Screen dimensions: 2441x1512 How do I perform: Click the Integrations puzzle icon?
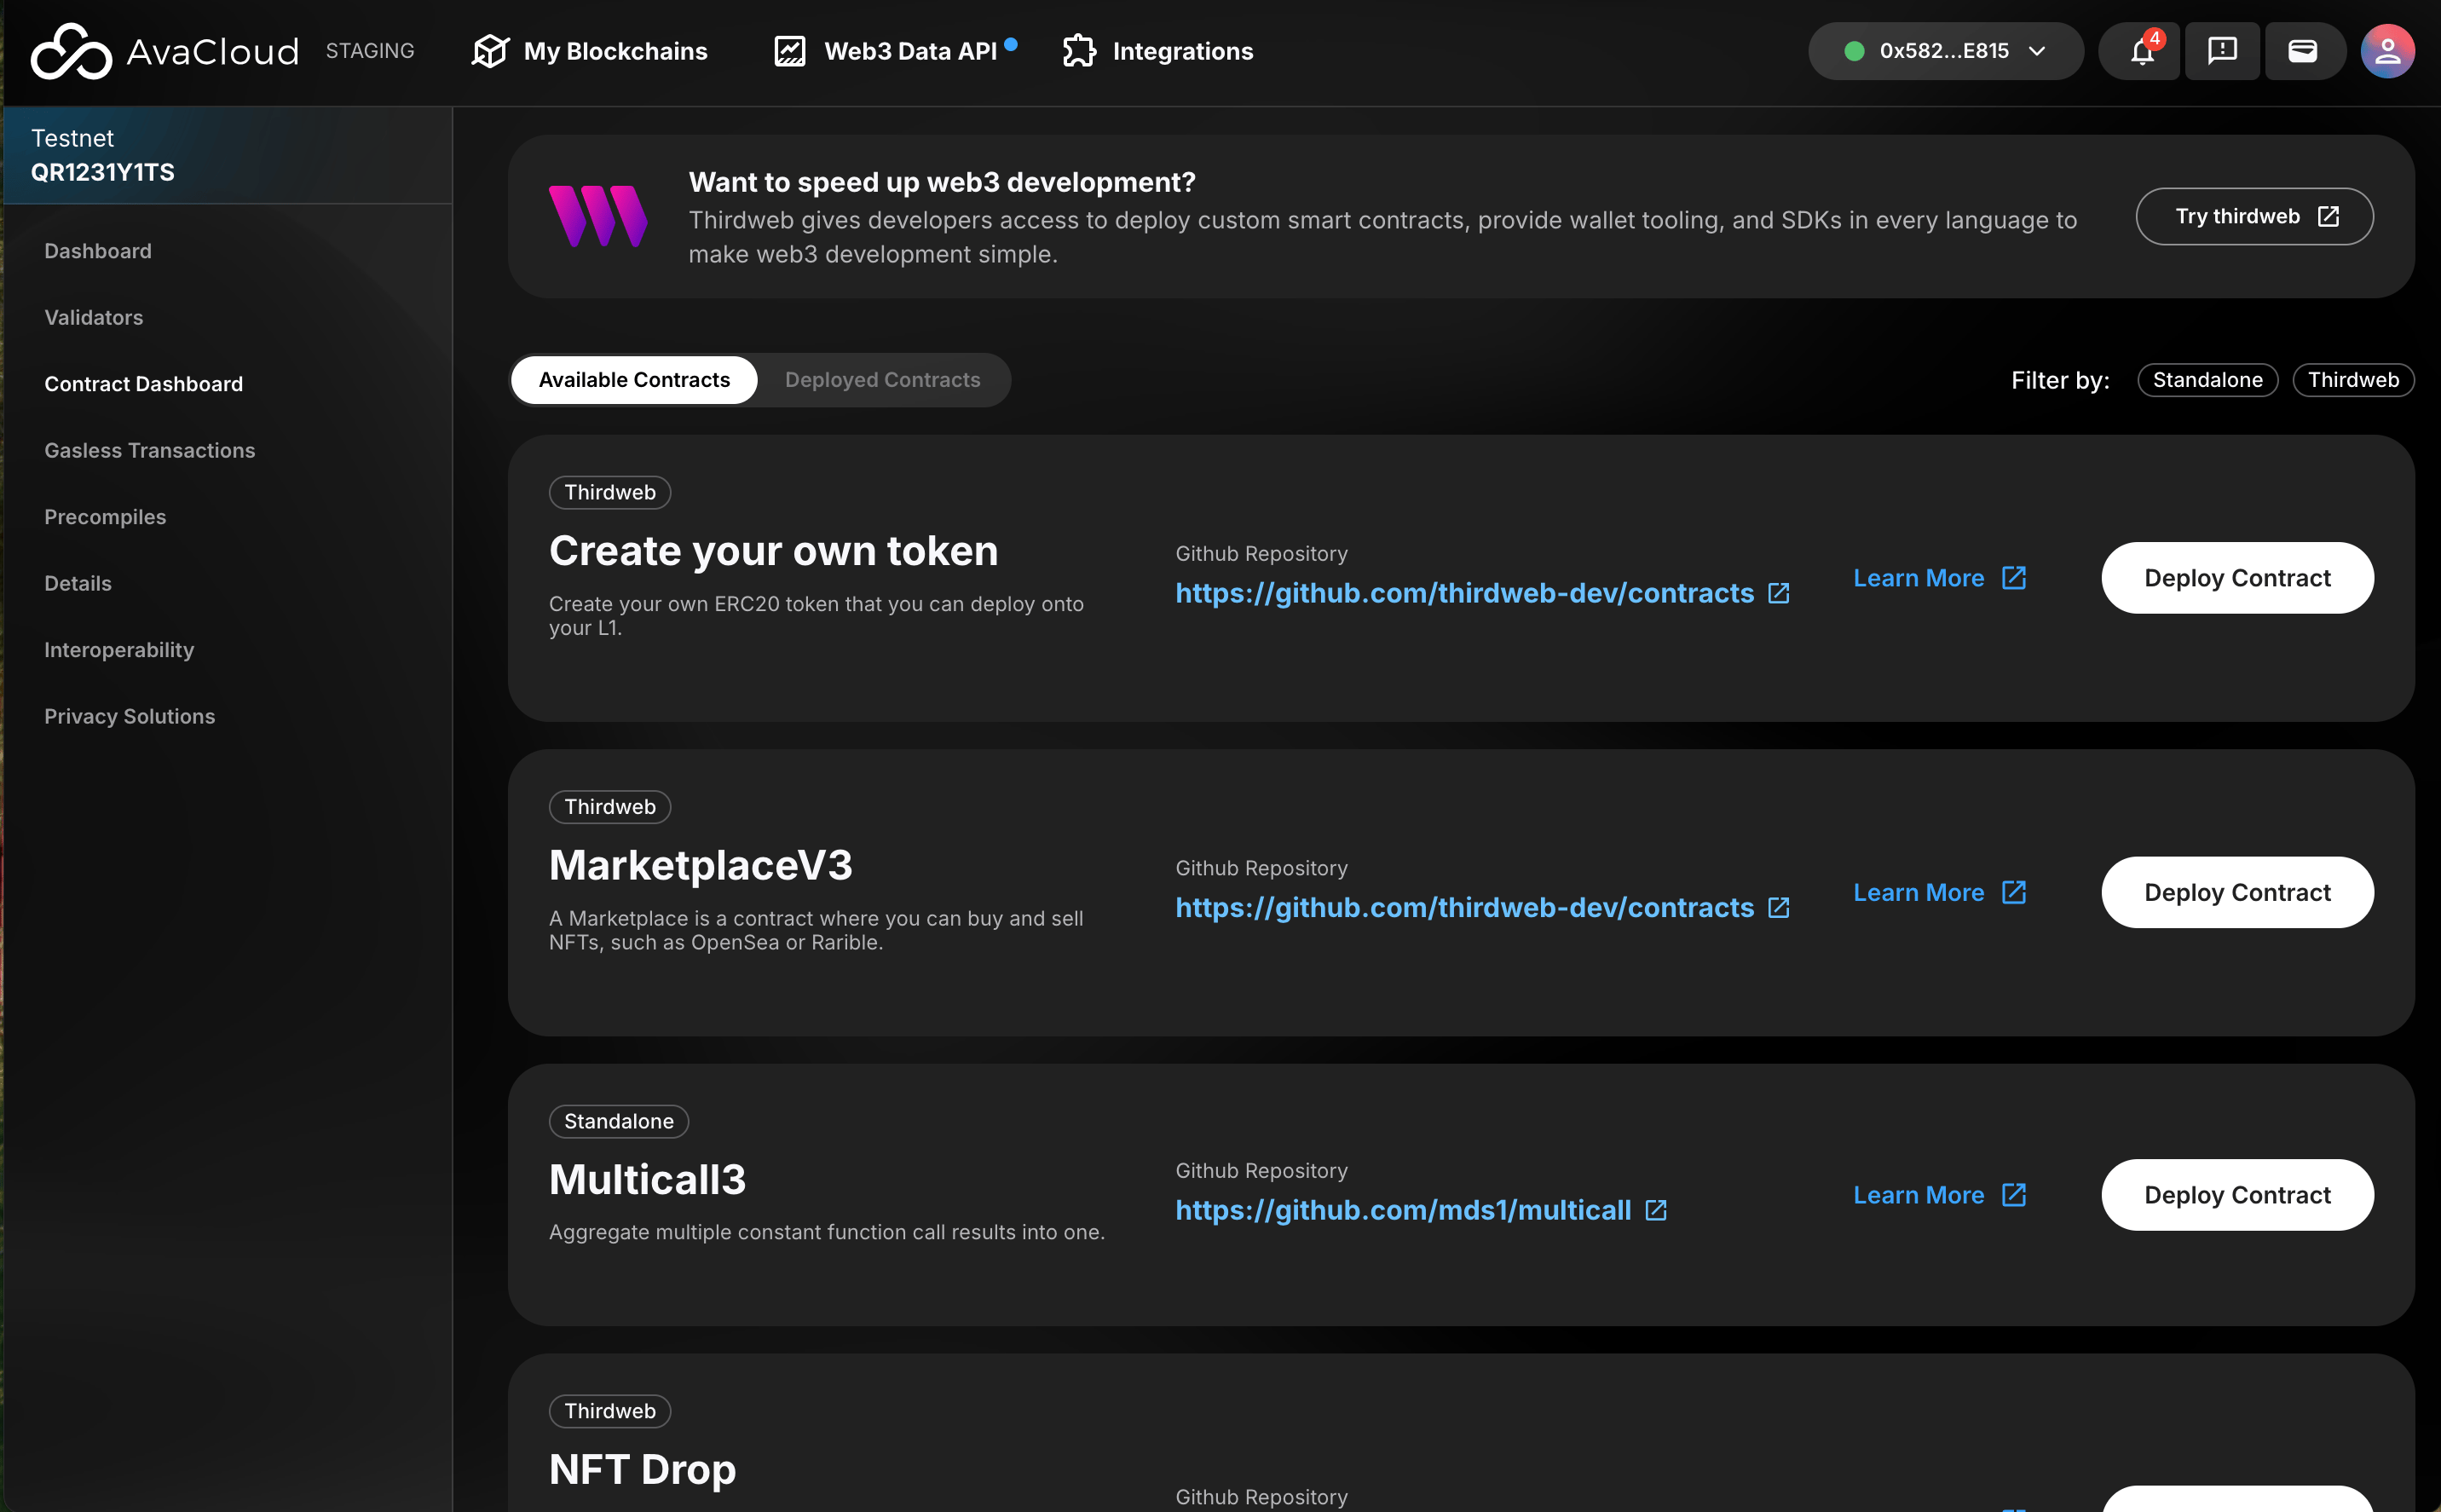coord(1079,51)
